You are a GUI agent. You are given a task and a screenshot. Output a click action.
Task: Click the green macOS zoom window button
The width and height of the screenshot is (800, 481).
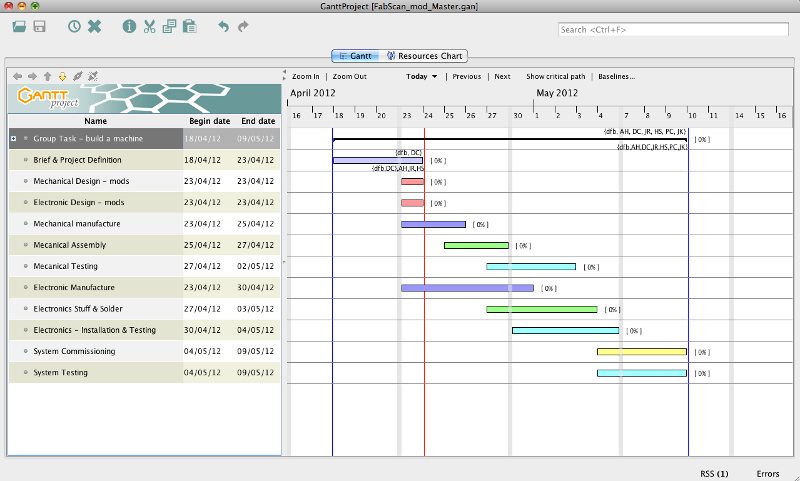[35, 6]
